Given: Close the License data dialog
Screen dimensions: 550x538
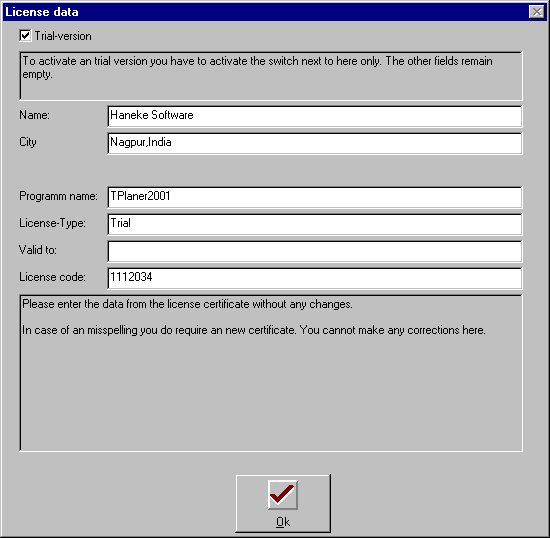Looking at the screenshot, I should (537, 12).
